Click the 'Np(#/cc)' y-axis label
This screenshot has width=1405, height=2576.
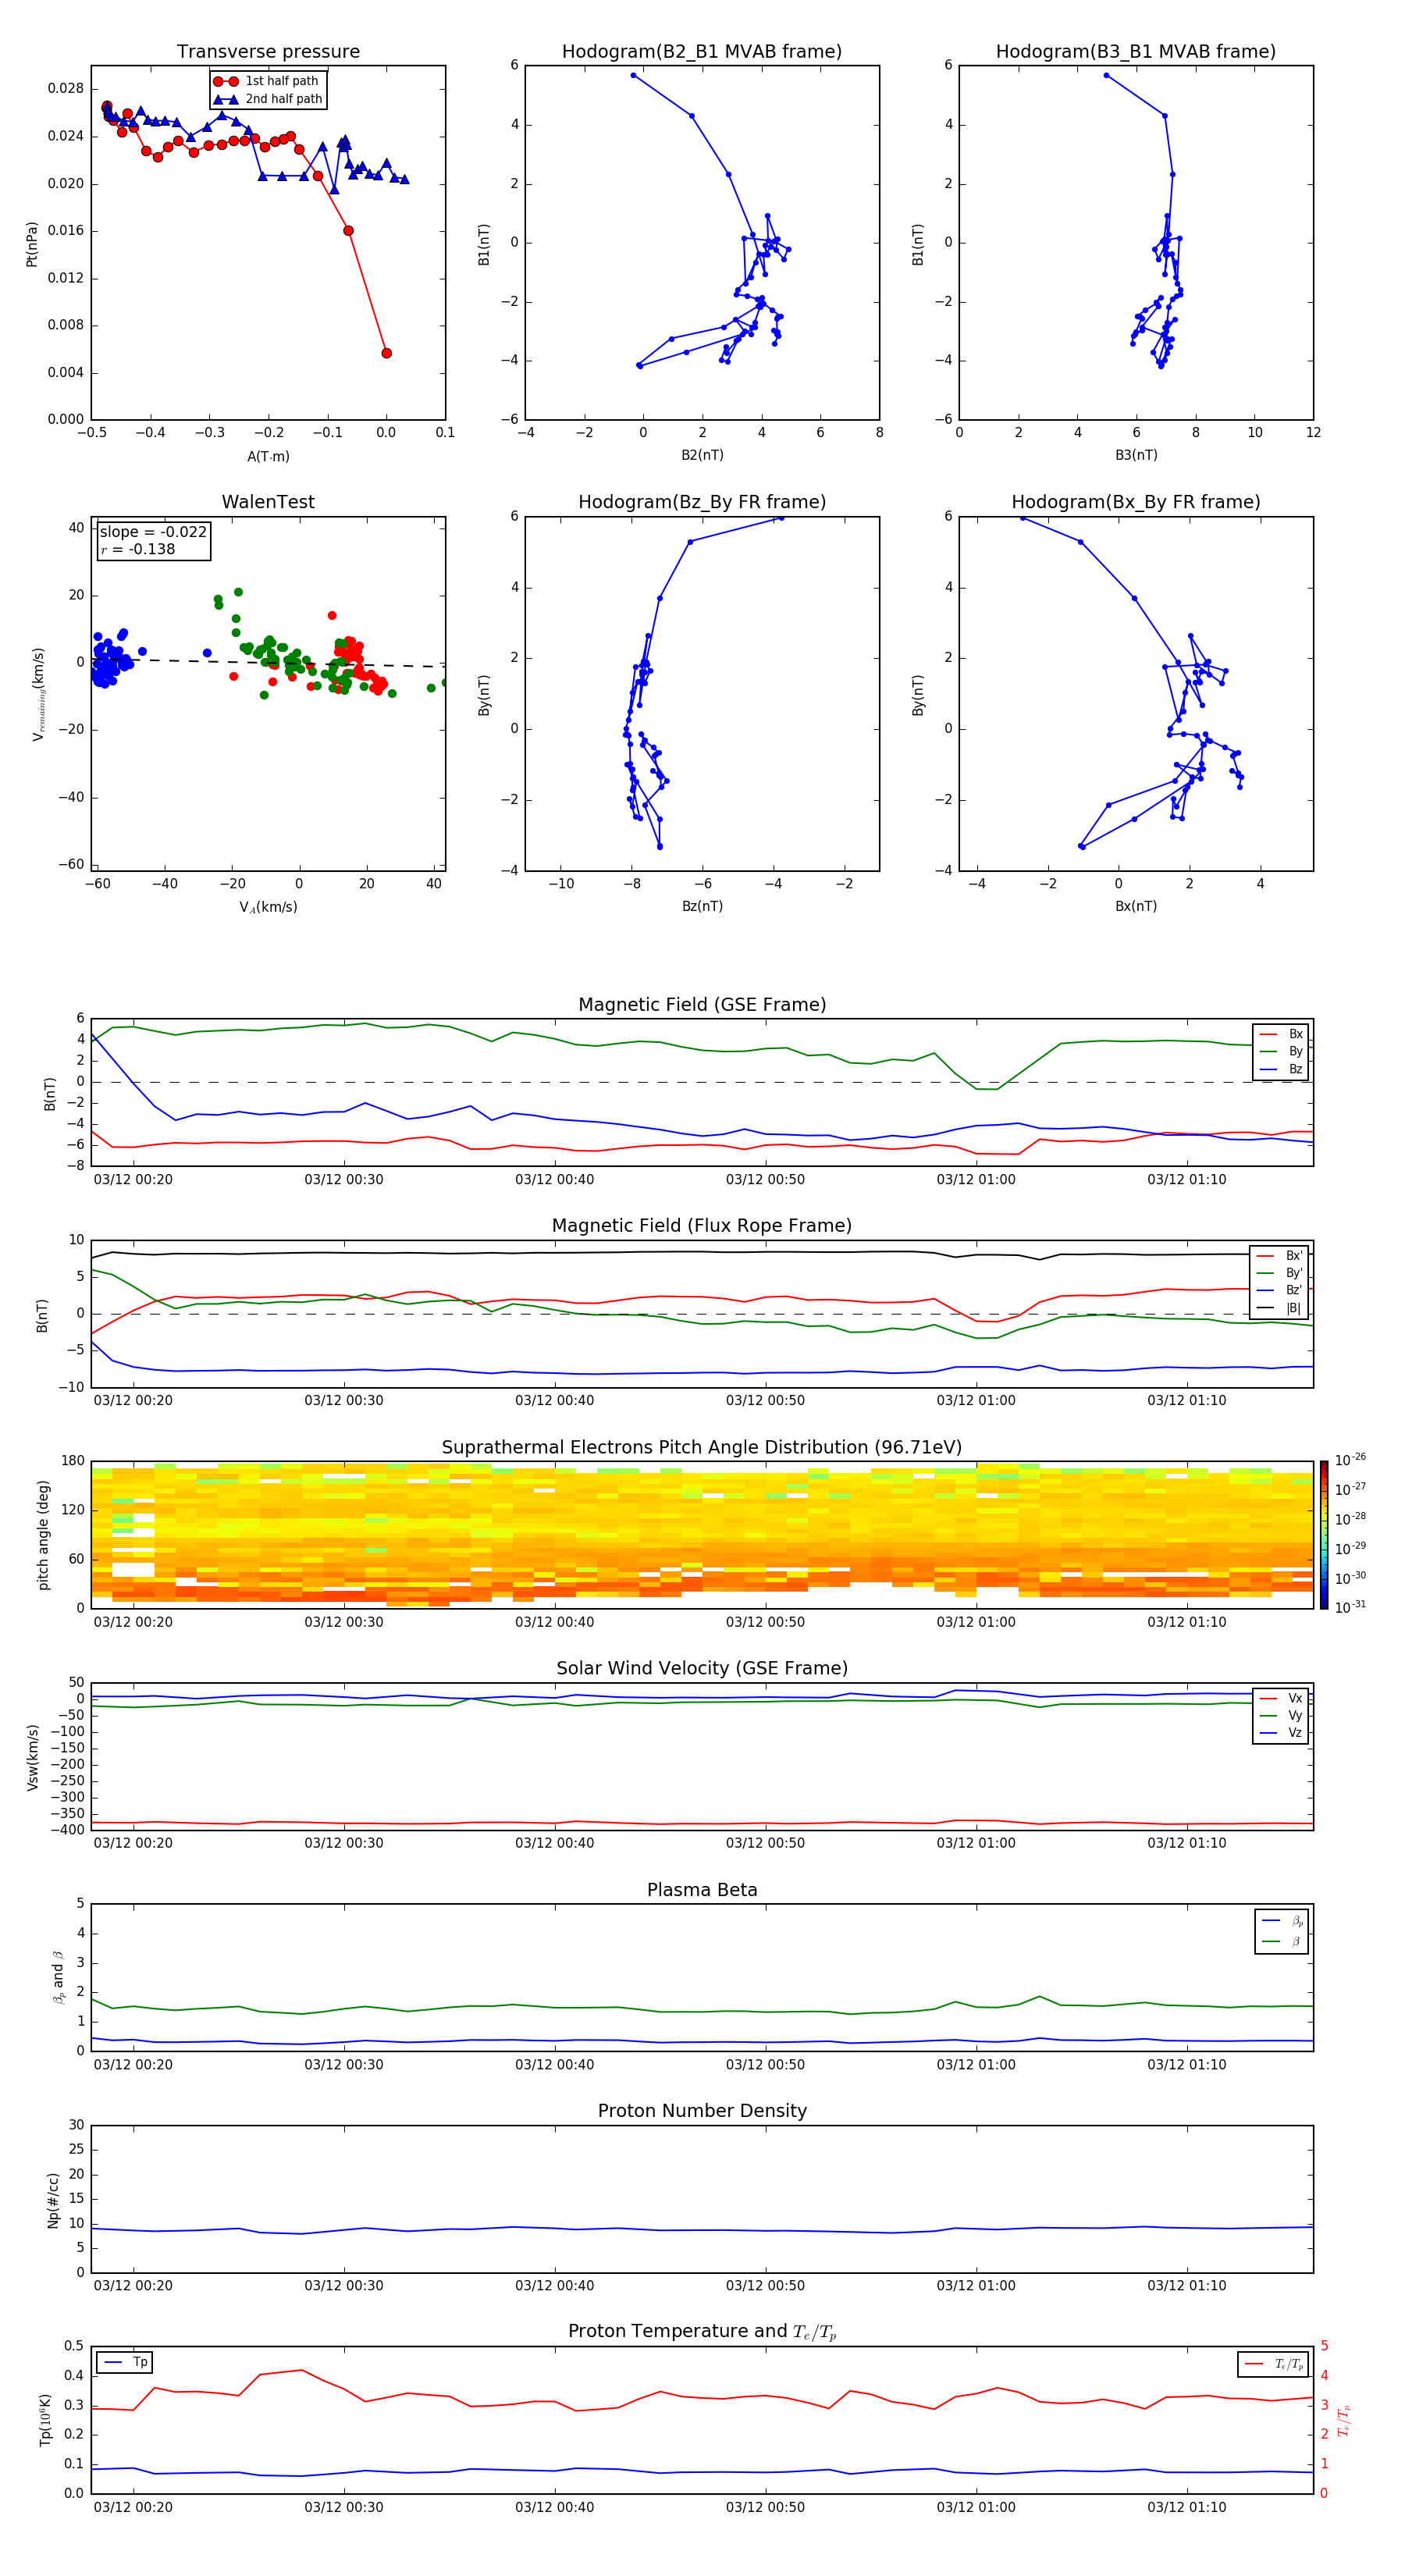point(53,2200)
